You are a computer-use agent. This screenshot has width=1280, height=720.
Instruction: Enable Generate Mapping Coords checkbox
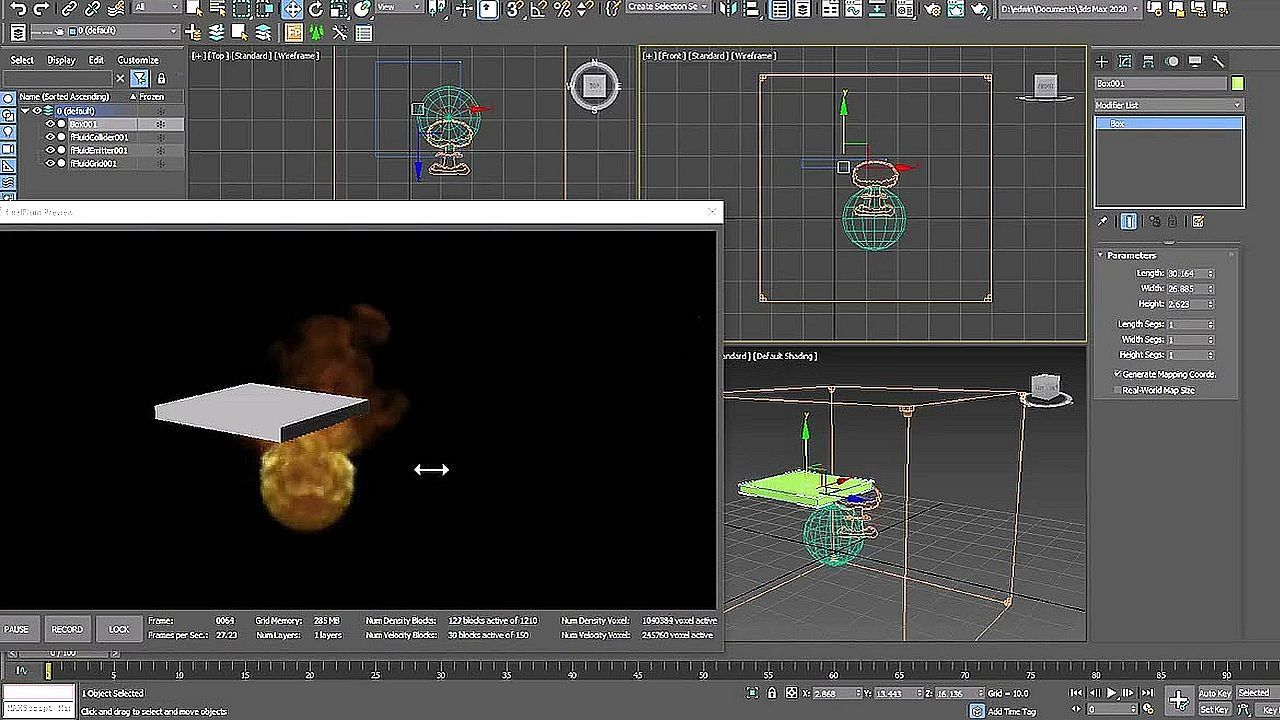point(1118,374)
